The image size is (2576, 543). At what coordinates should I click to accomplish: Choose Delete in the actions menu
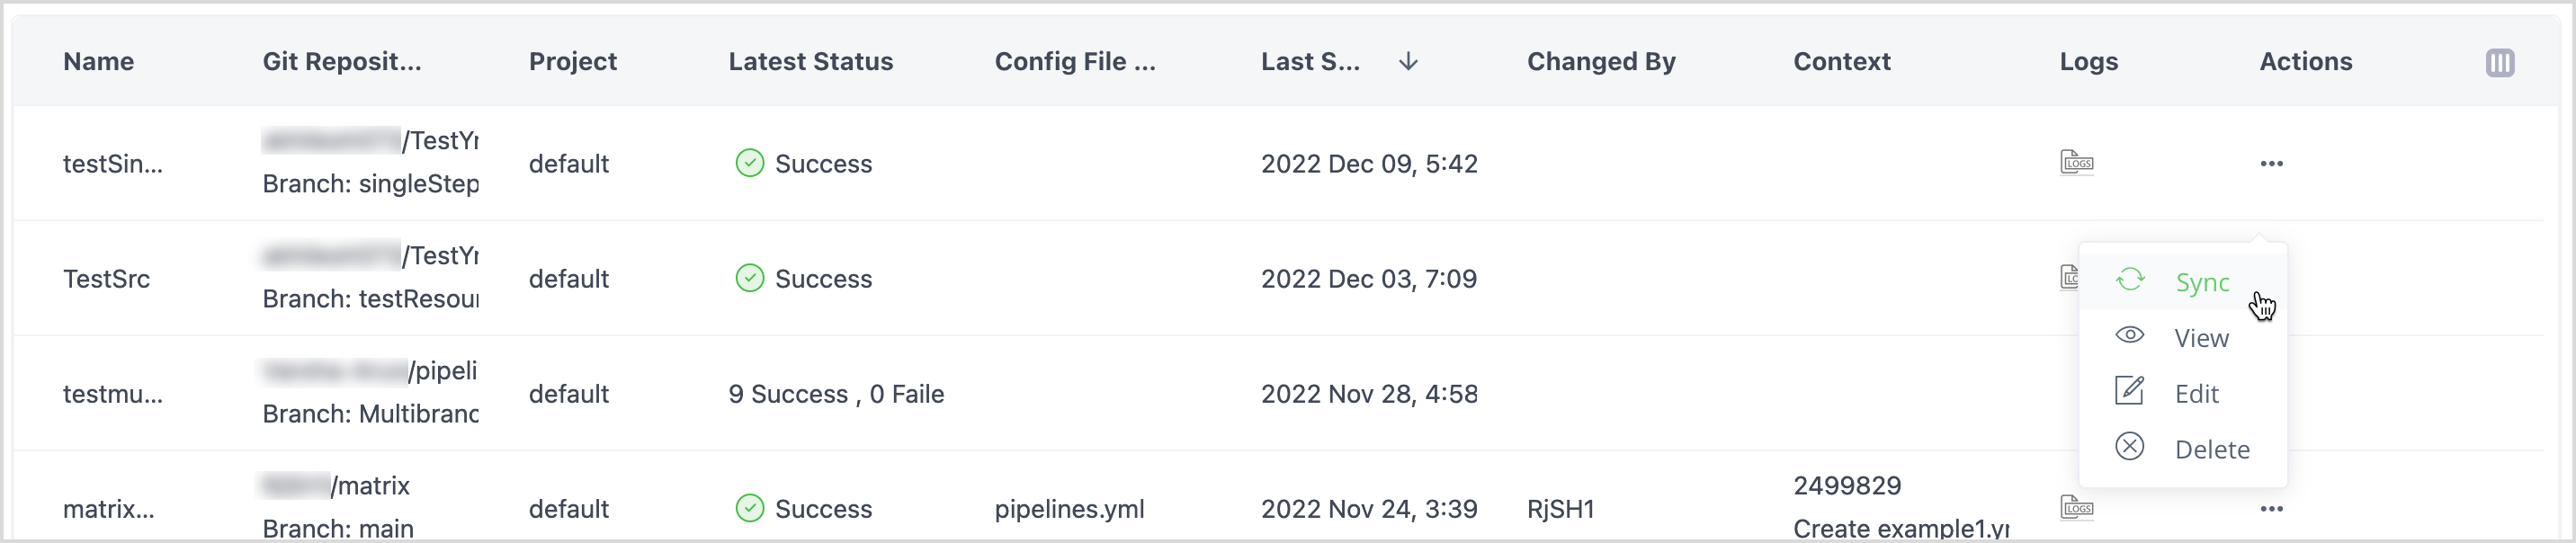click(2210, 450)
